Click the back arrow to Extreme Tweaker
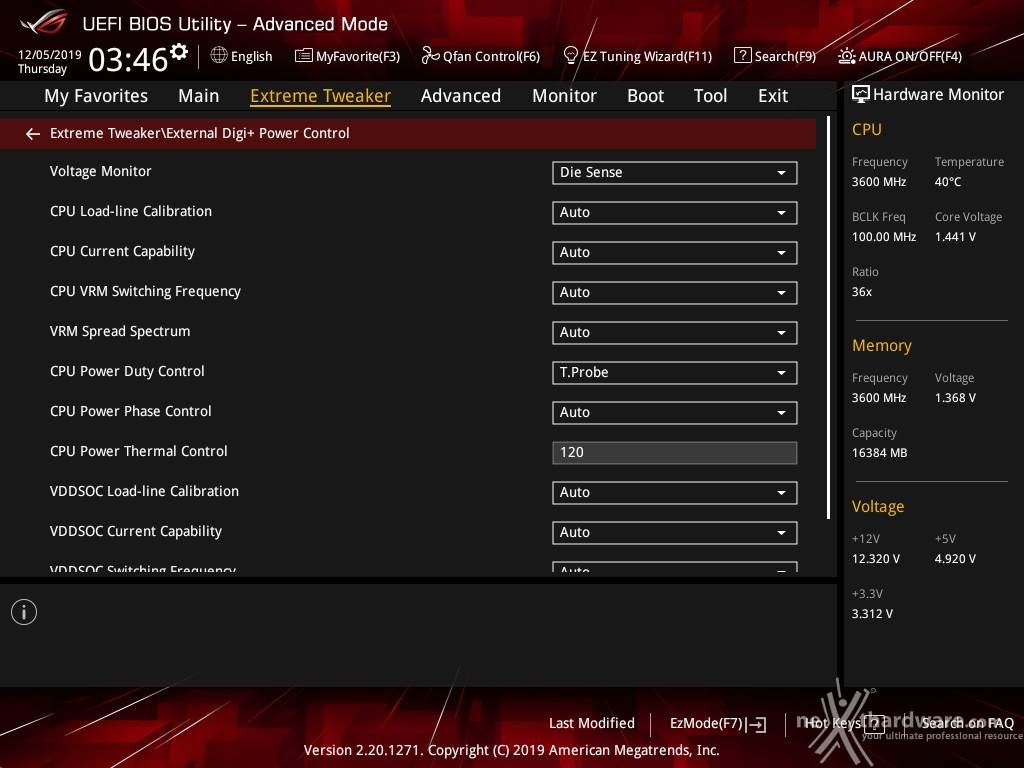 tap(33, 134)
